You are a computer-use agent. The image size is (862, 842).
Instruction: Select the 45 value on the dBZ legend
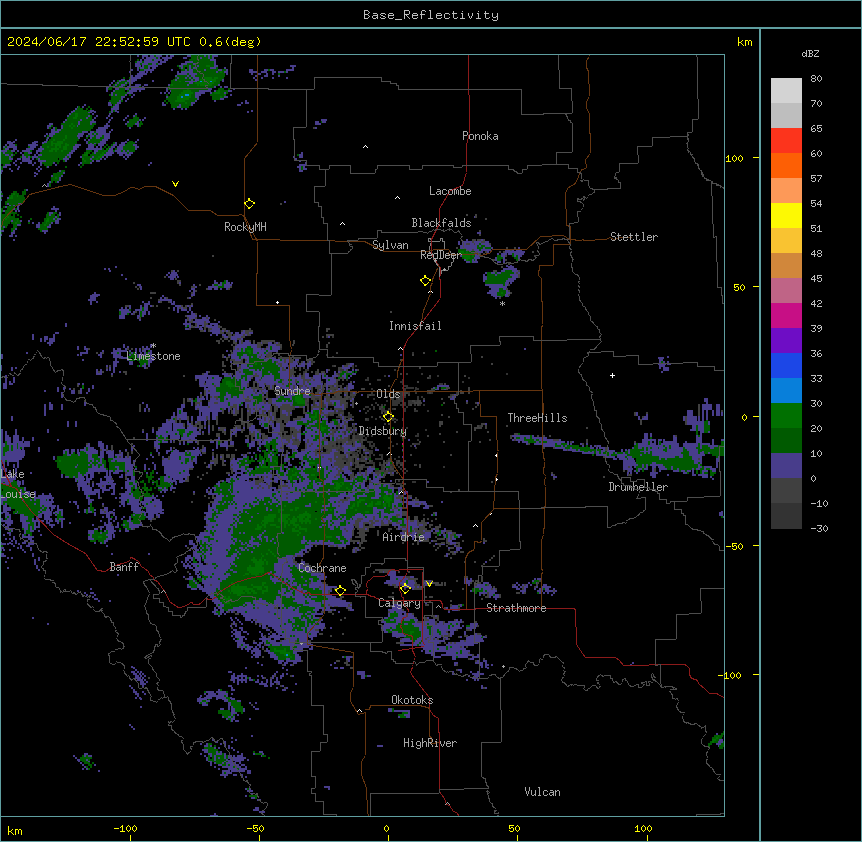tap(816, 279)
